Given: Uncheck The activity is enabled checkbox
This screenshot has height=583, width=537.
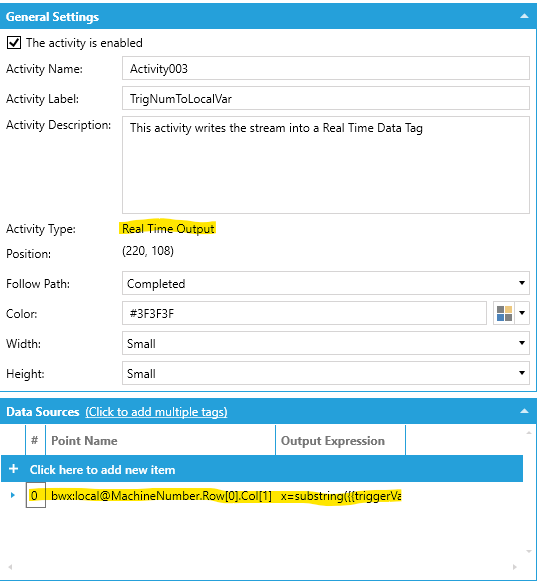Looking at the screenshot, I should tap(14, 42).
